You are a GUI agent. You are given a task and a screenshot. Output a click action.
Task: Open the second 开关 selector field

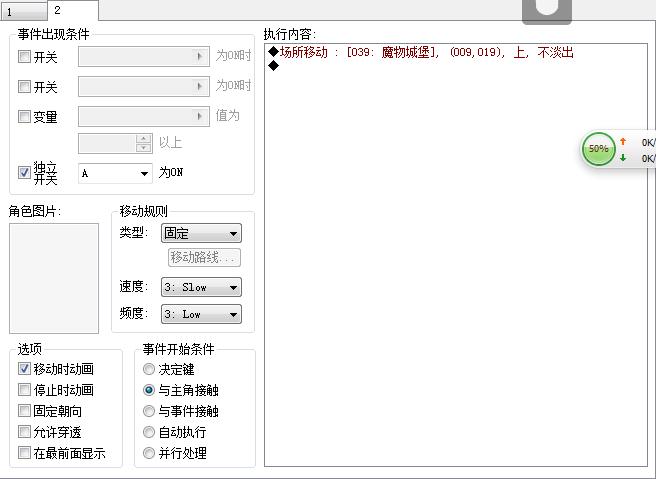(144, 87)
